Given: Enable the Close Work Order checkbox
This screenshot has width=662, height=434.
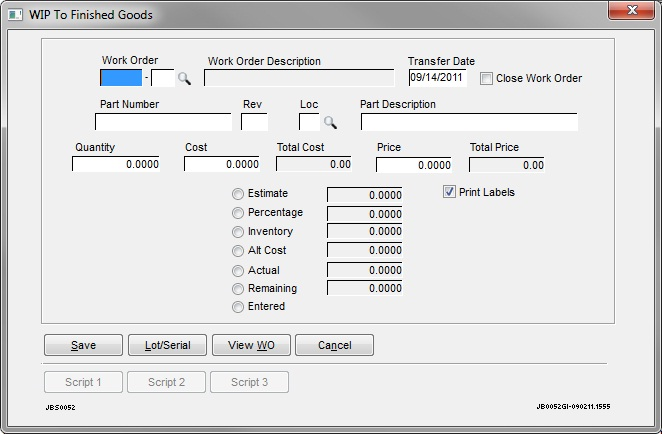Looking at the screenshot, I should point(486,79).
